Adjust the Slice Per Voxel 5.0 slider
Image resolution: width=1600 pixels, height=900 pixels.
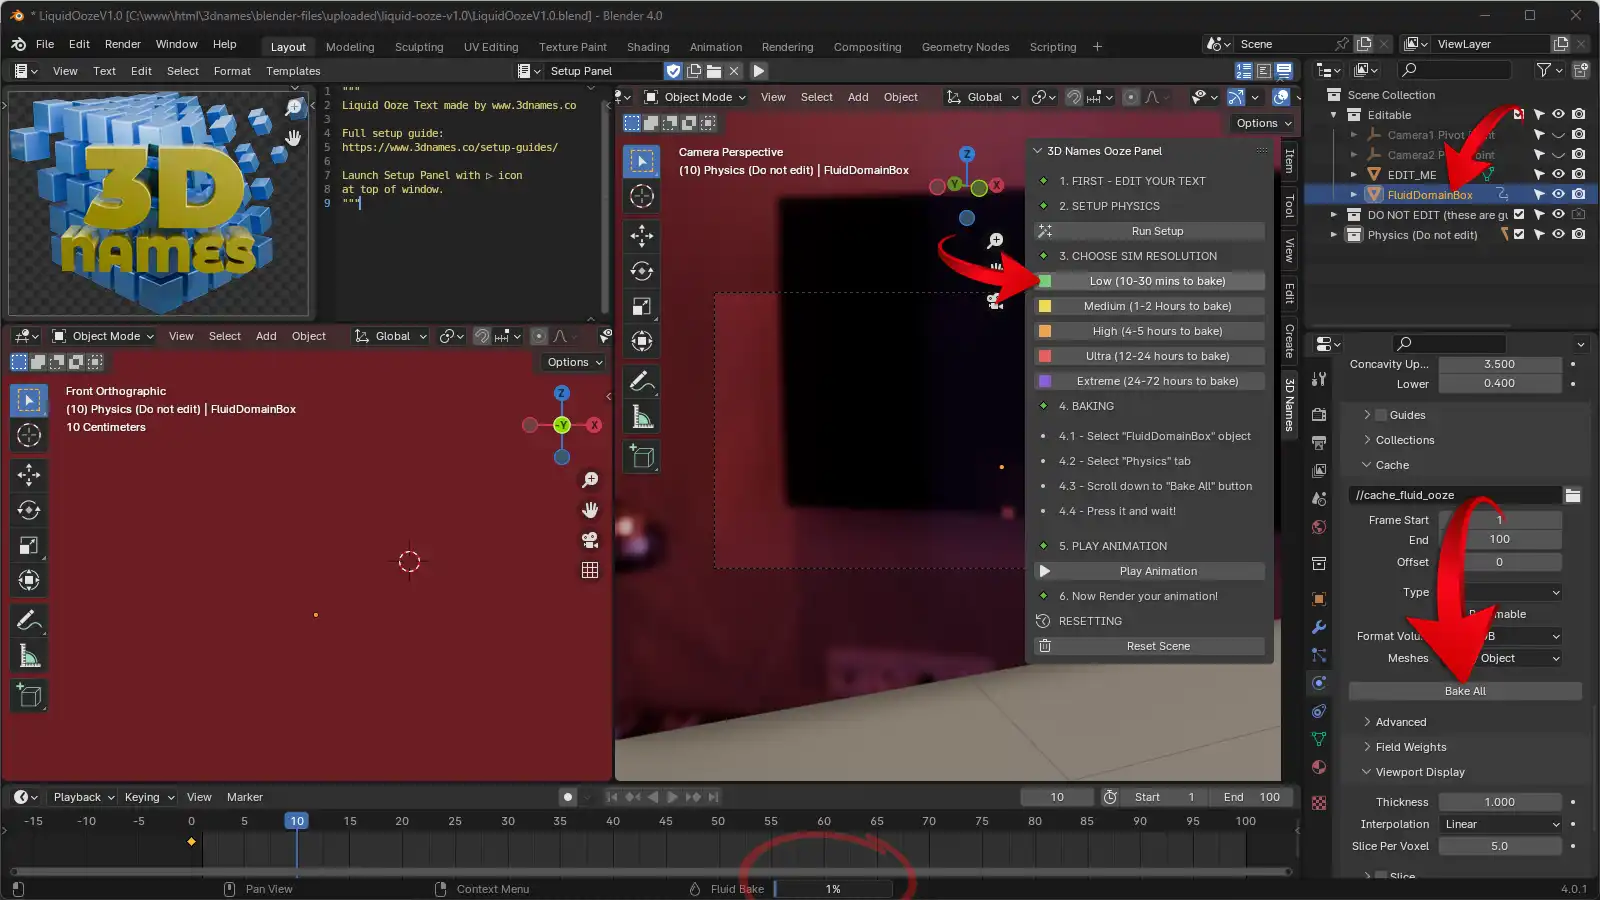pyautogui.click(x=1500, y=846)
